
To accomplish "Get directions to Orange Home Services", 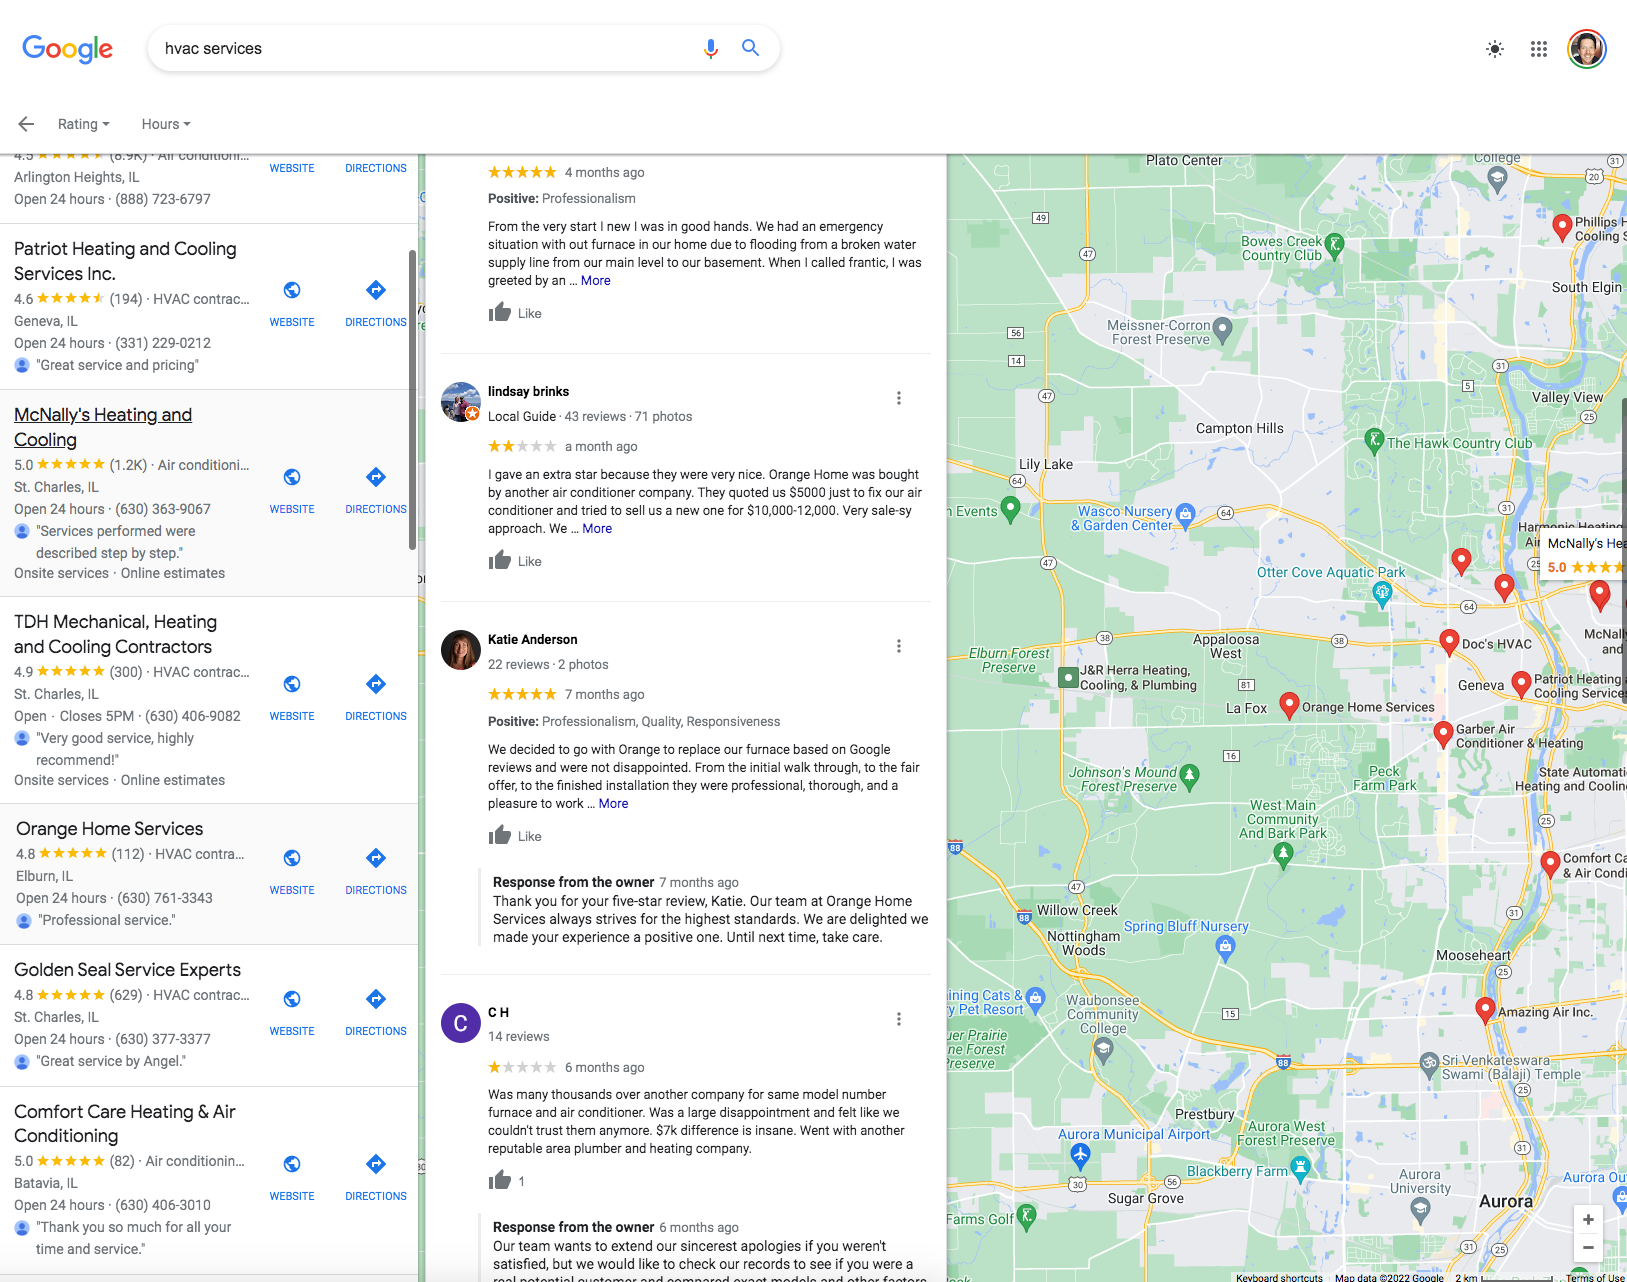I will coord(376,871).
